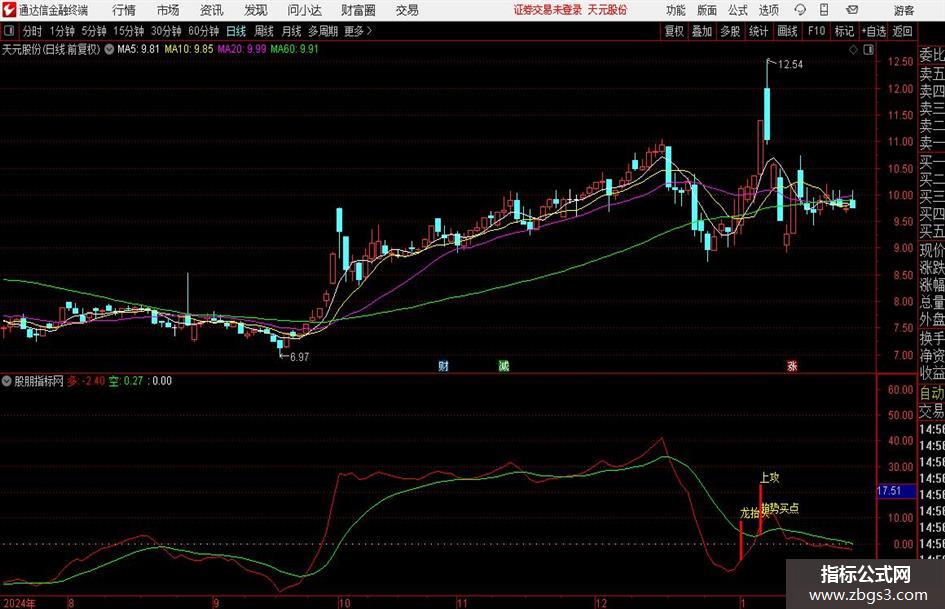Screen dimensions: 945x609
Task: Click the 减 marker on the chart
Action: [x=504, y=366]
